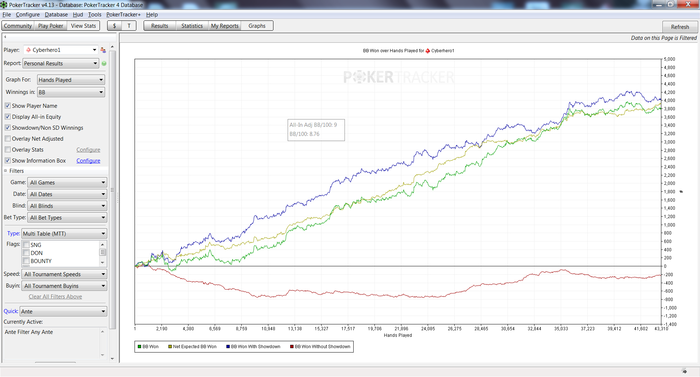Select the Graphs tab
700x377 pixels.
click(x=257, y=26)
